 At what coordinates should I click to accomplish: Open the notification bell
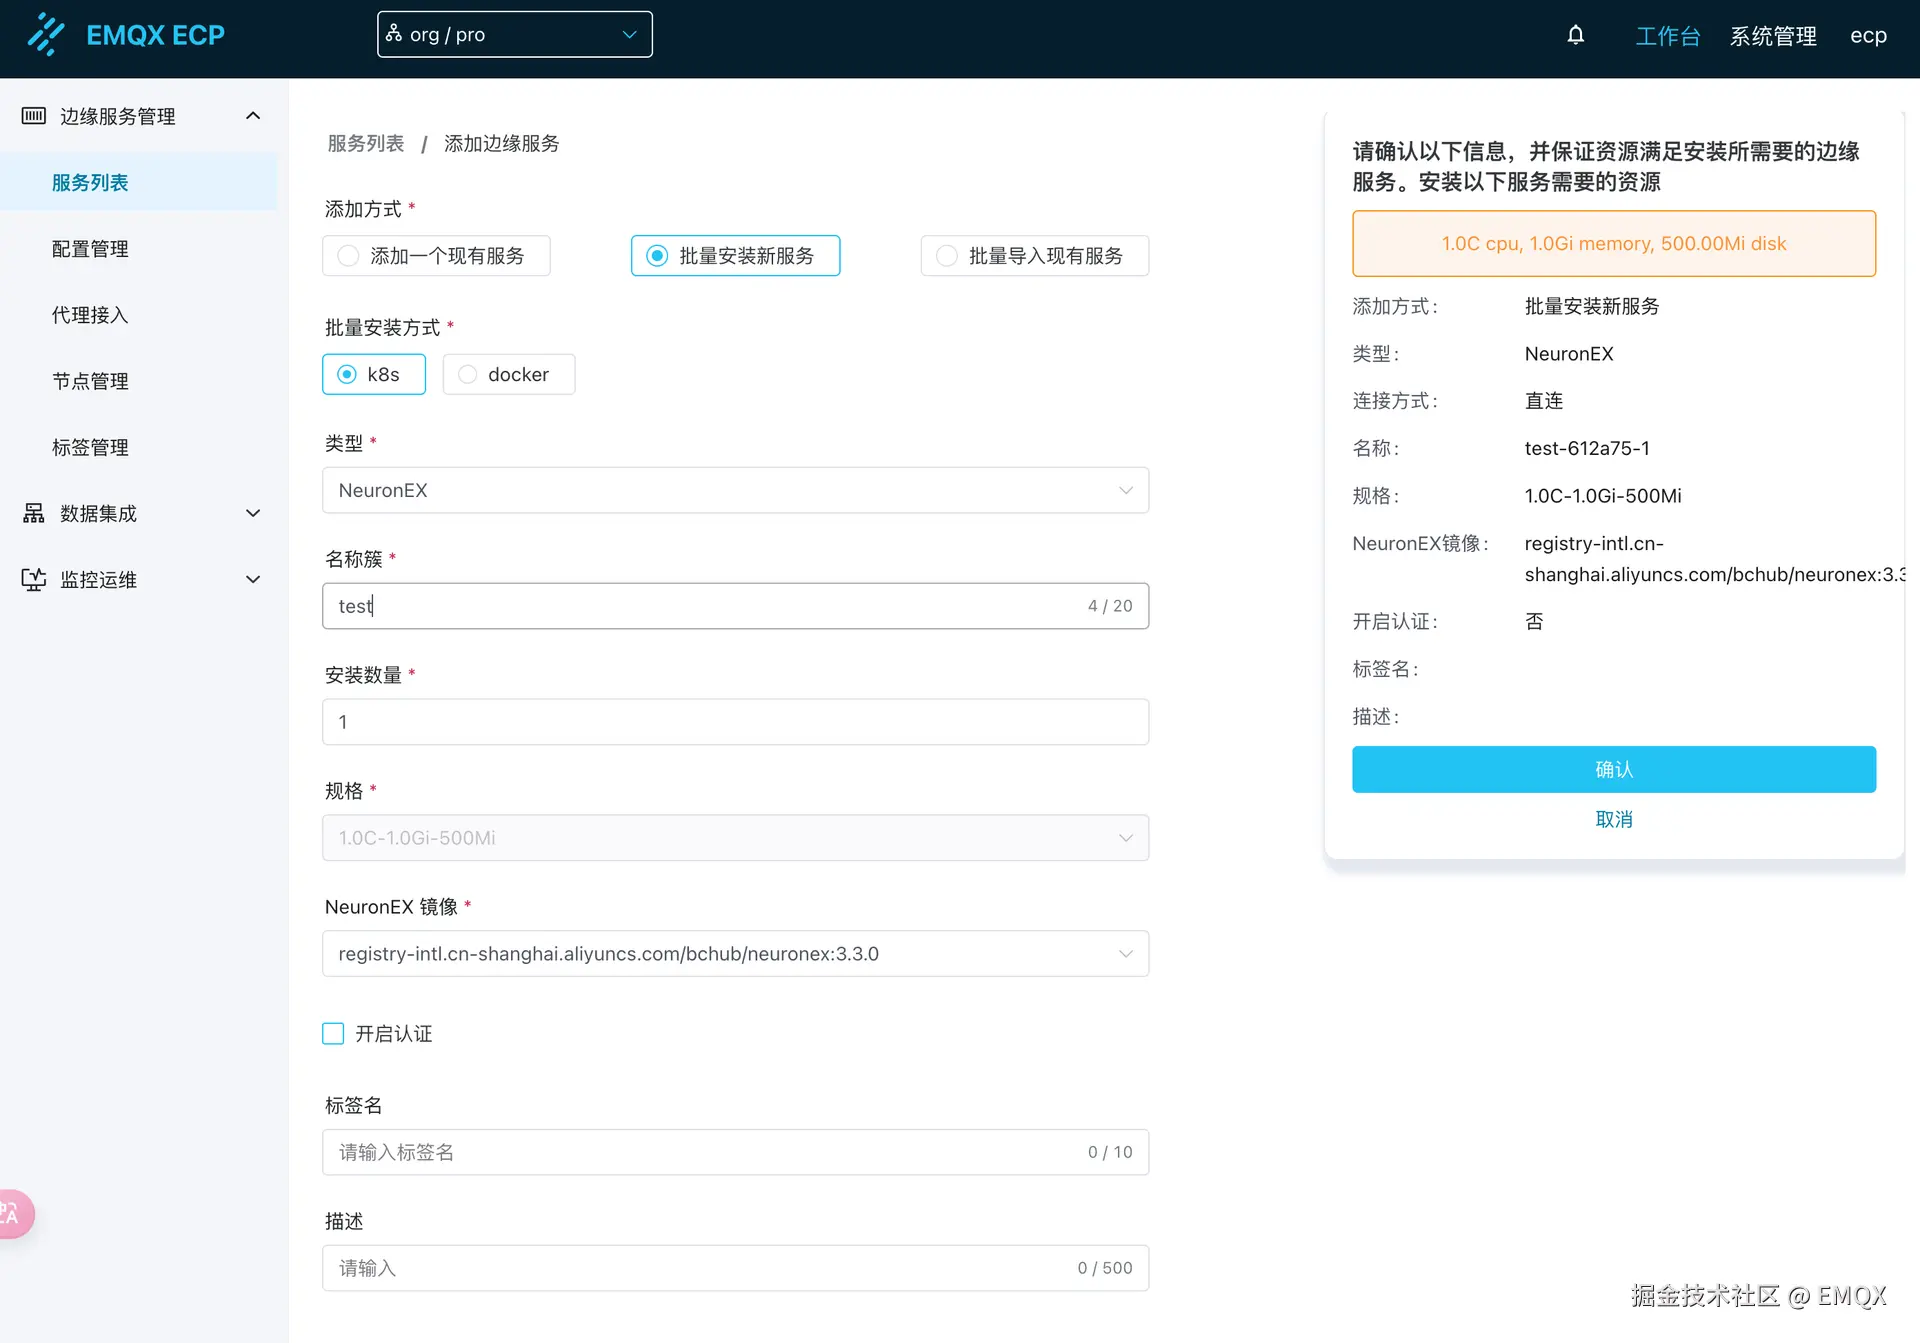tap(1575, 34)
